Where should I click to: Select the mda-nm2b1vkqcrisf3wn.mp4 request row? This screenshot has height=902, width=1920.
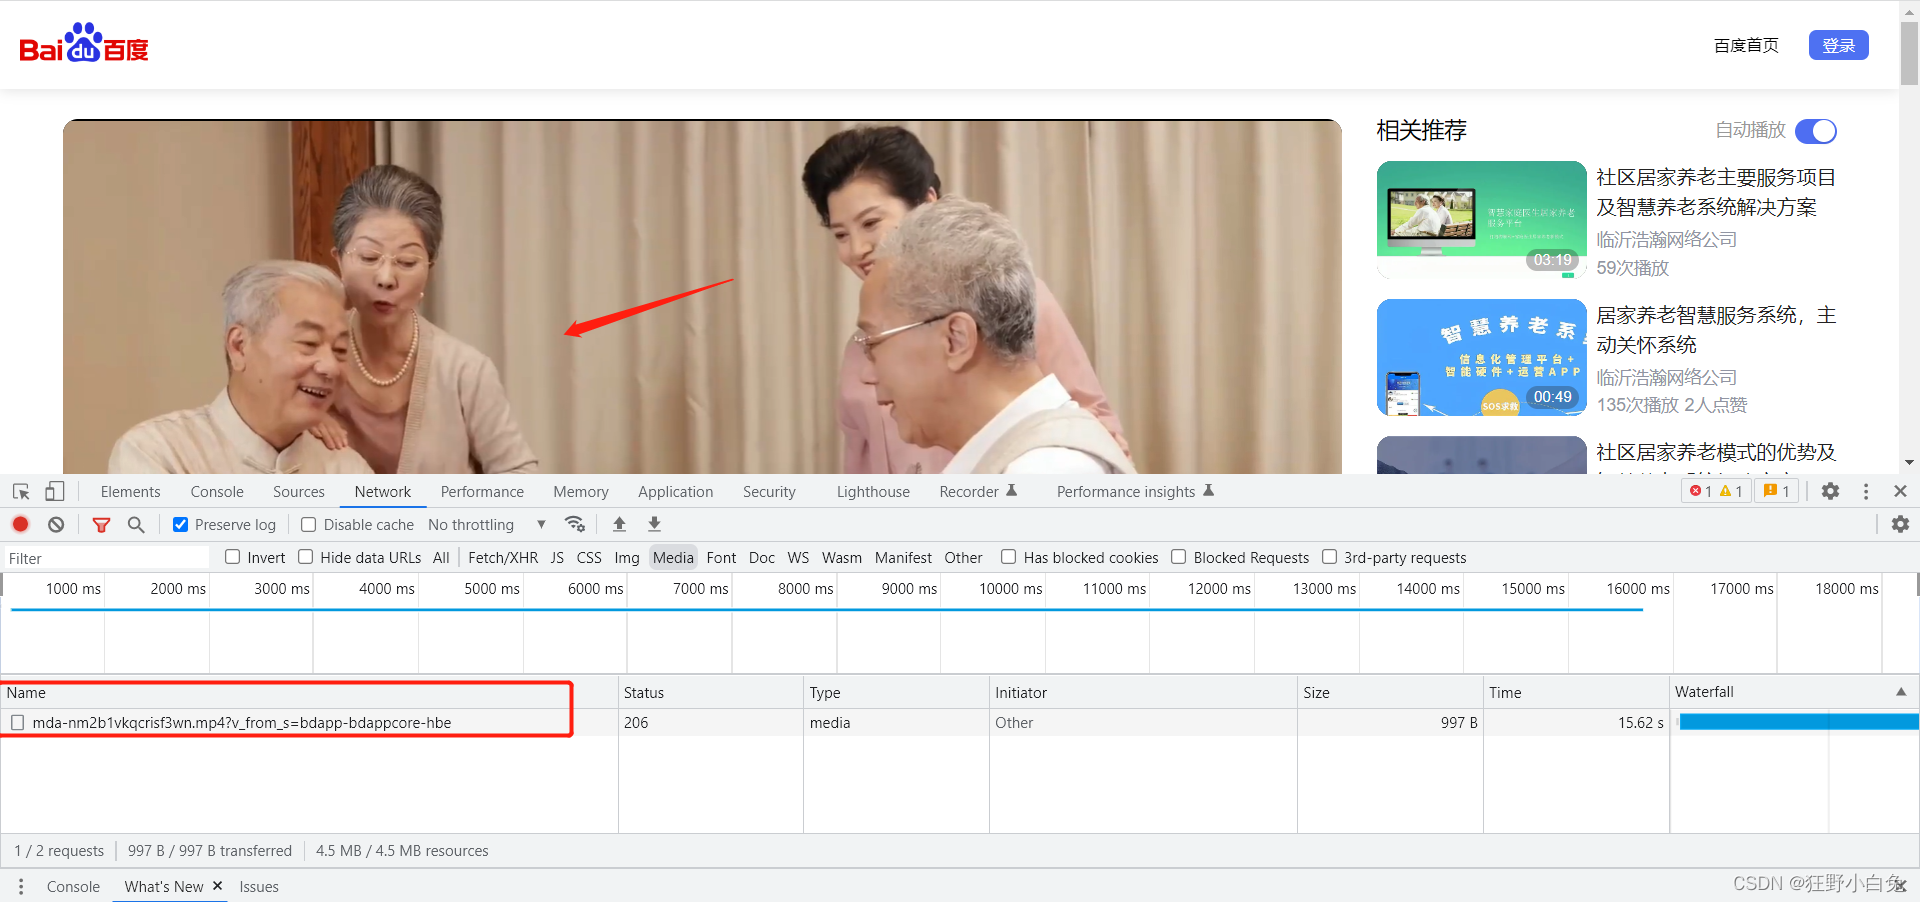[x=959, y=722]
